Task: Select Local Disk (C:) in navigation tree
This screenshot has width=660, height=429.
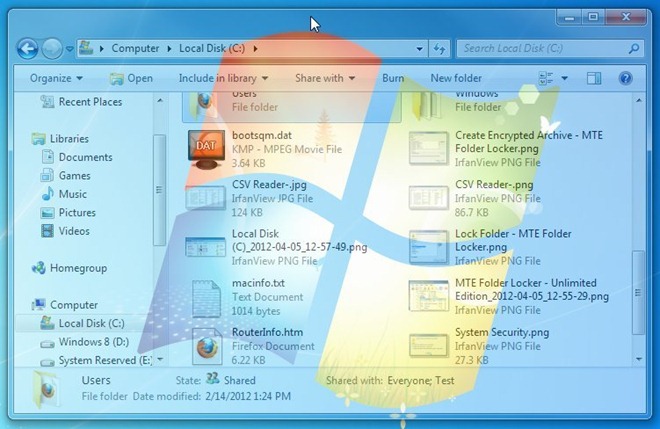Action: click(82, 323)
